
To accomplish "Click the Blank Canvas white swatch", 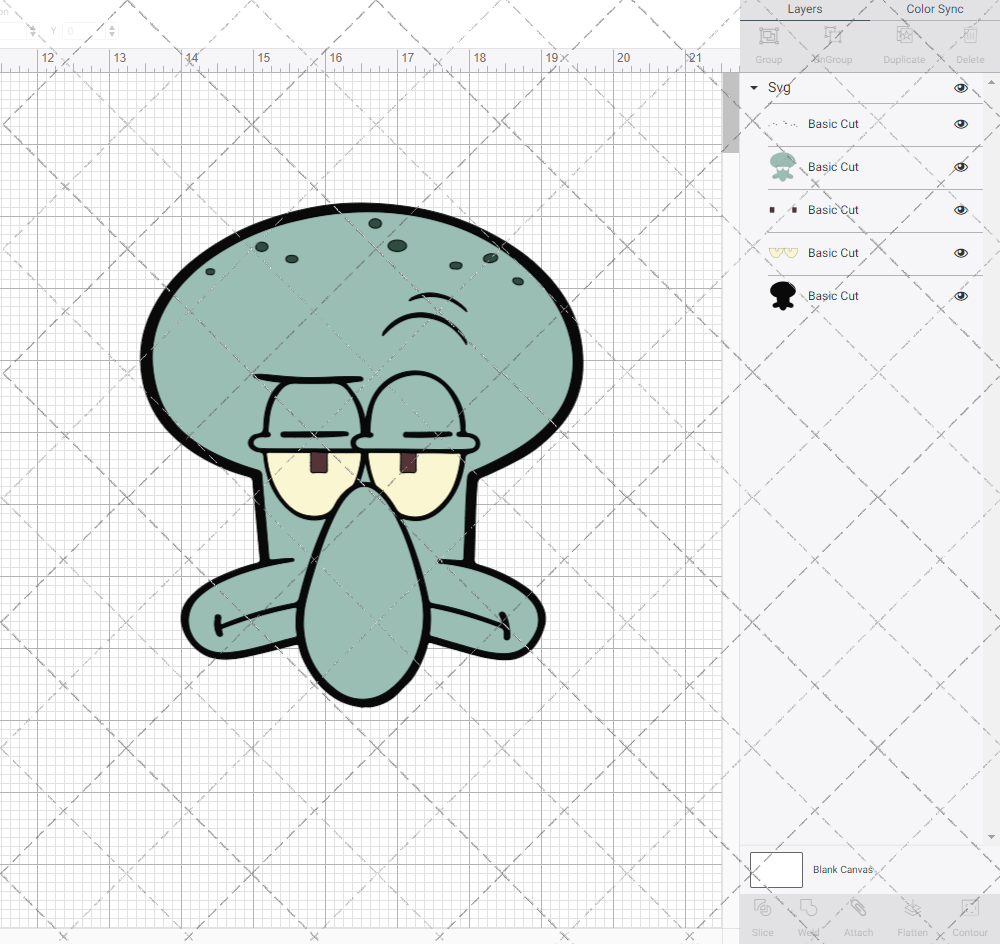I will coord(776,869).
